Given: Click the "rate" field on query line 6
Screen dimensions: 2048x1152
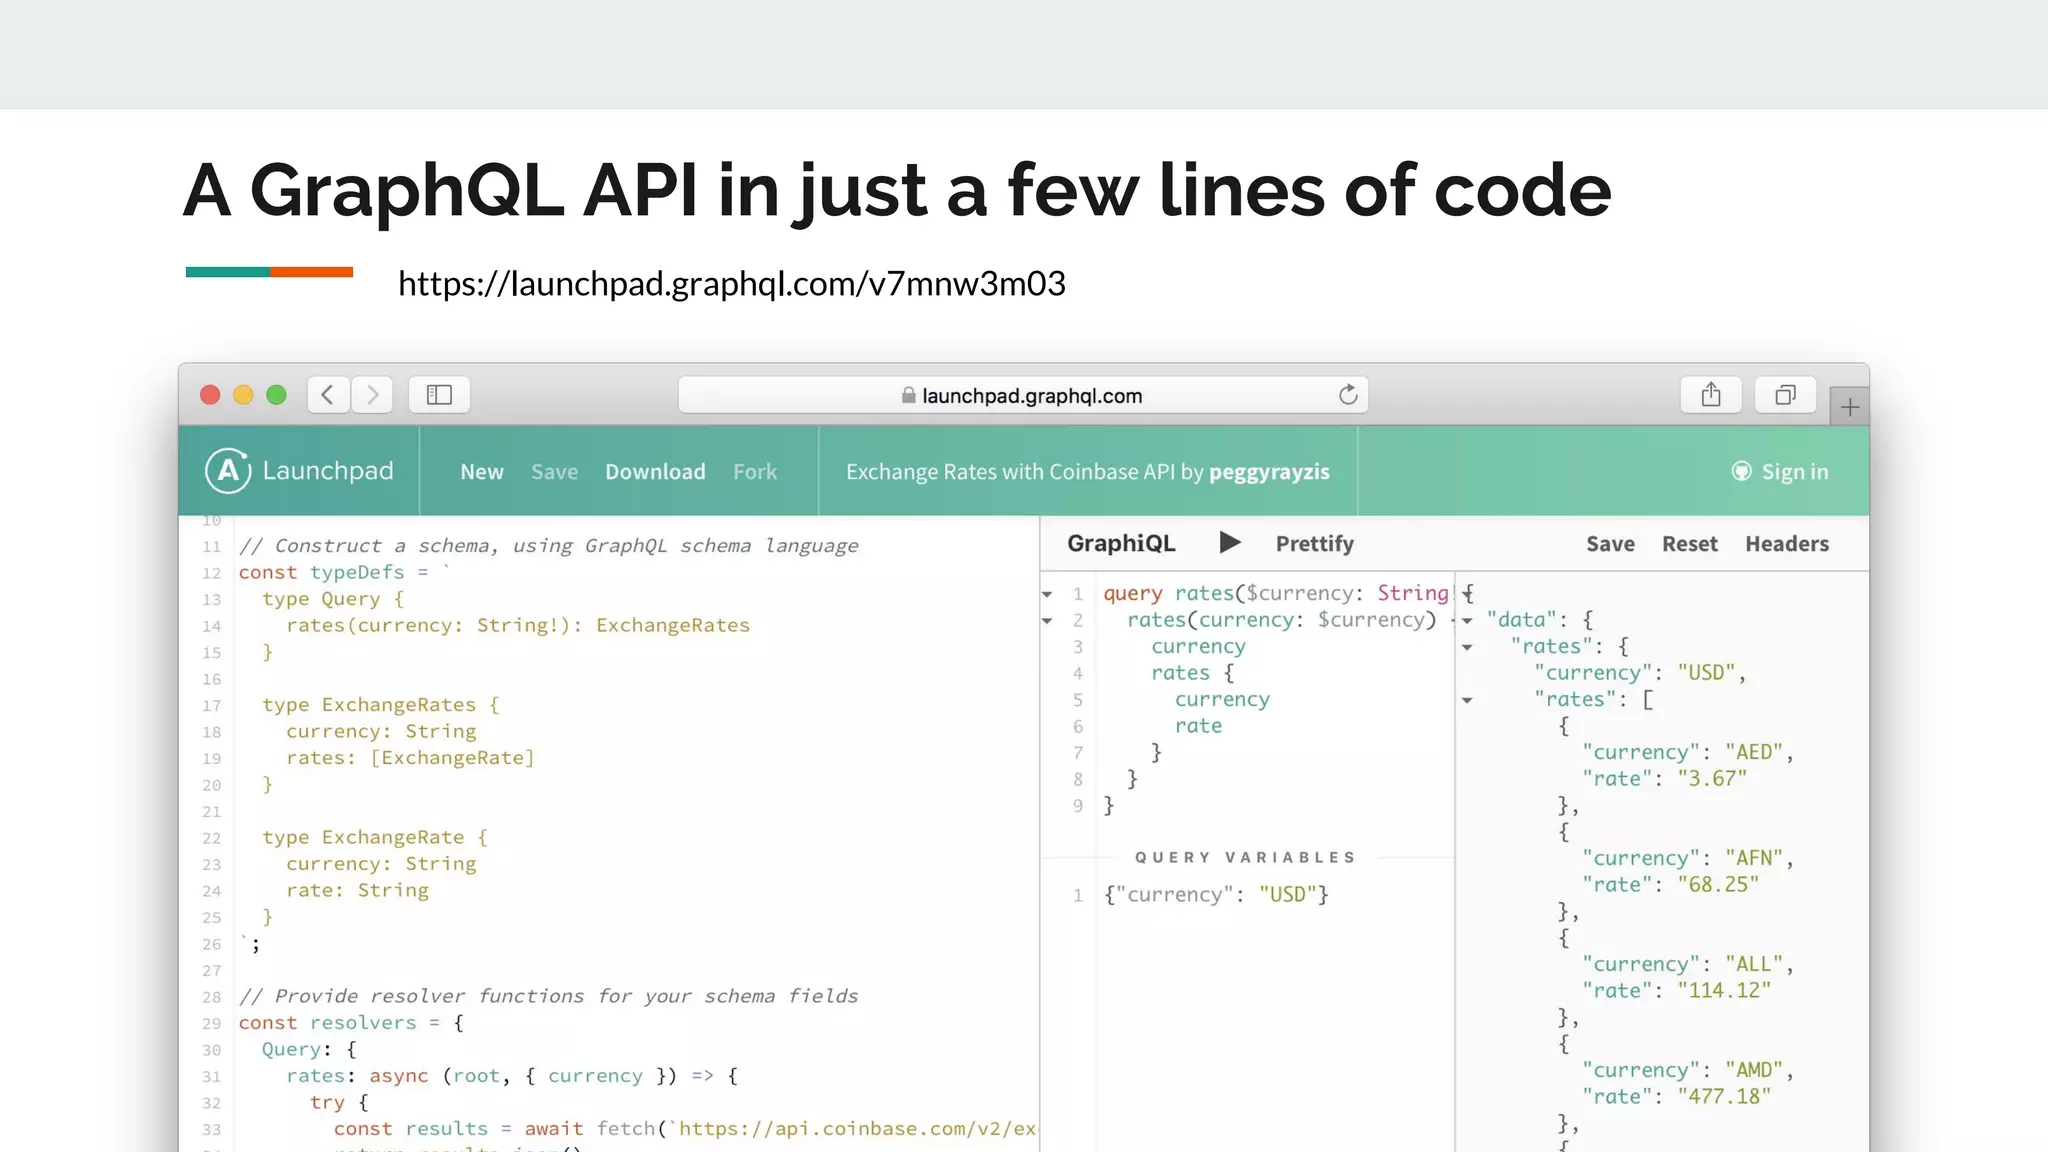Looking at the screenshot, I should coord(1198,726).
